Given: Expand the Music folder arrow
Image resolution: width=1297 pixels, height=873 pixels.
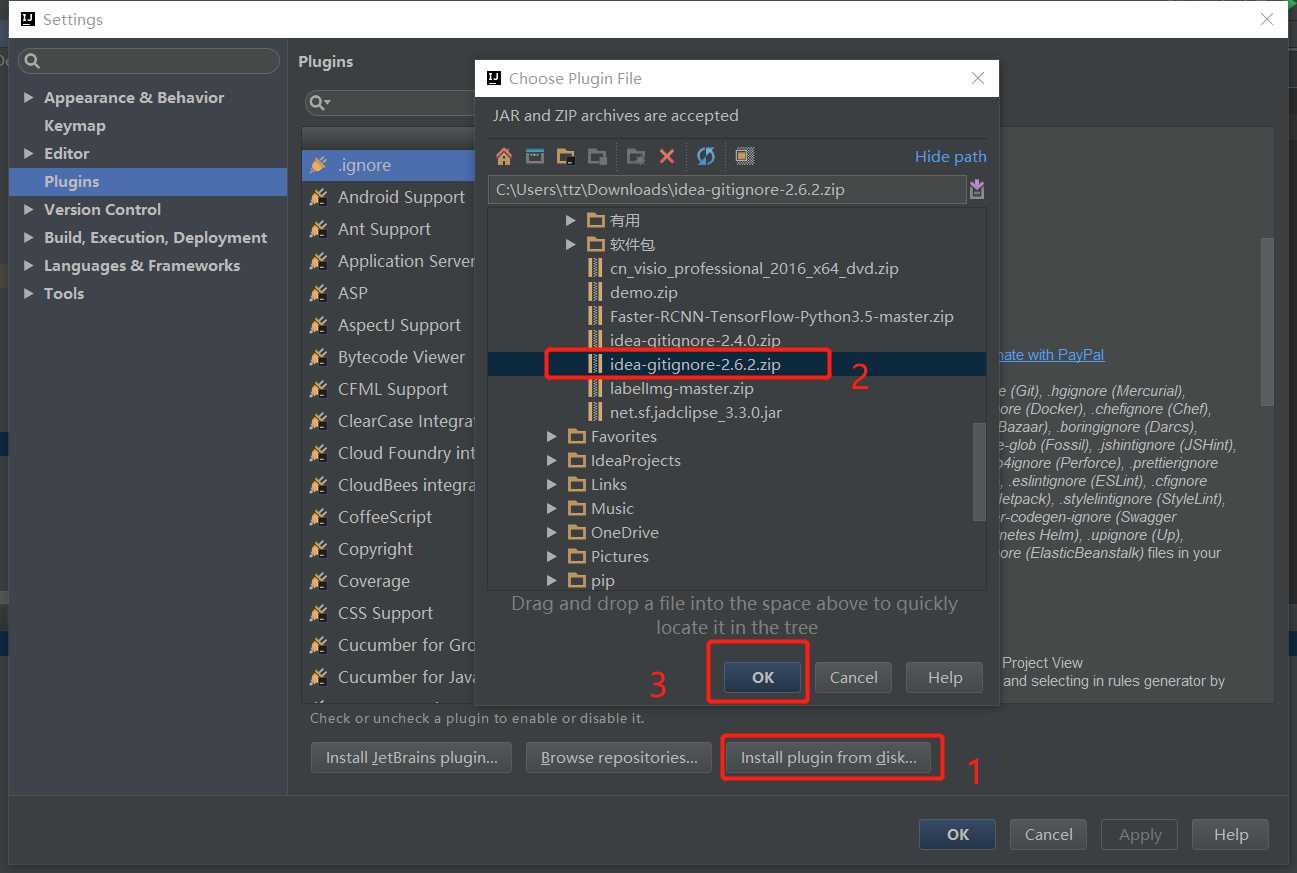Looking at the screenshot, I should coord(551,508).
